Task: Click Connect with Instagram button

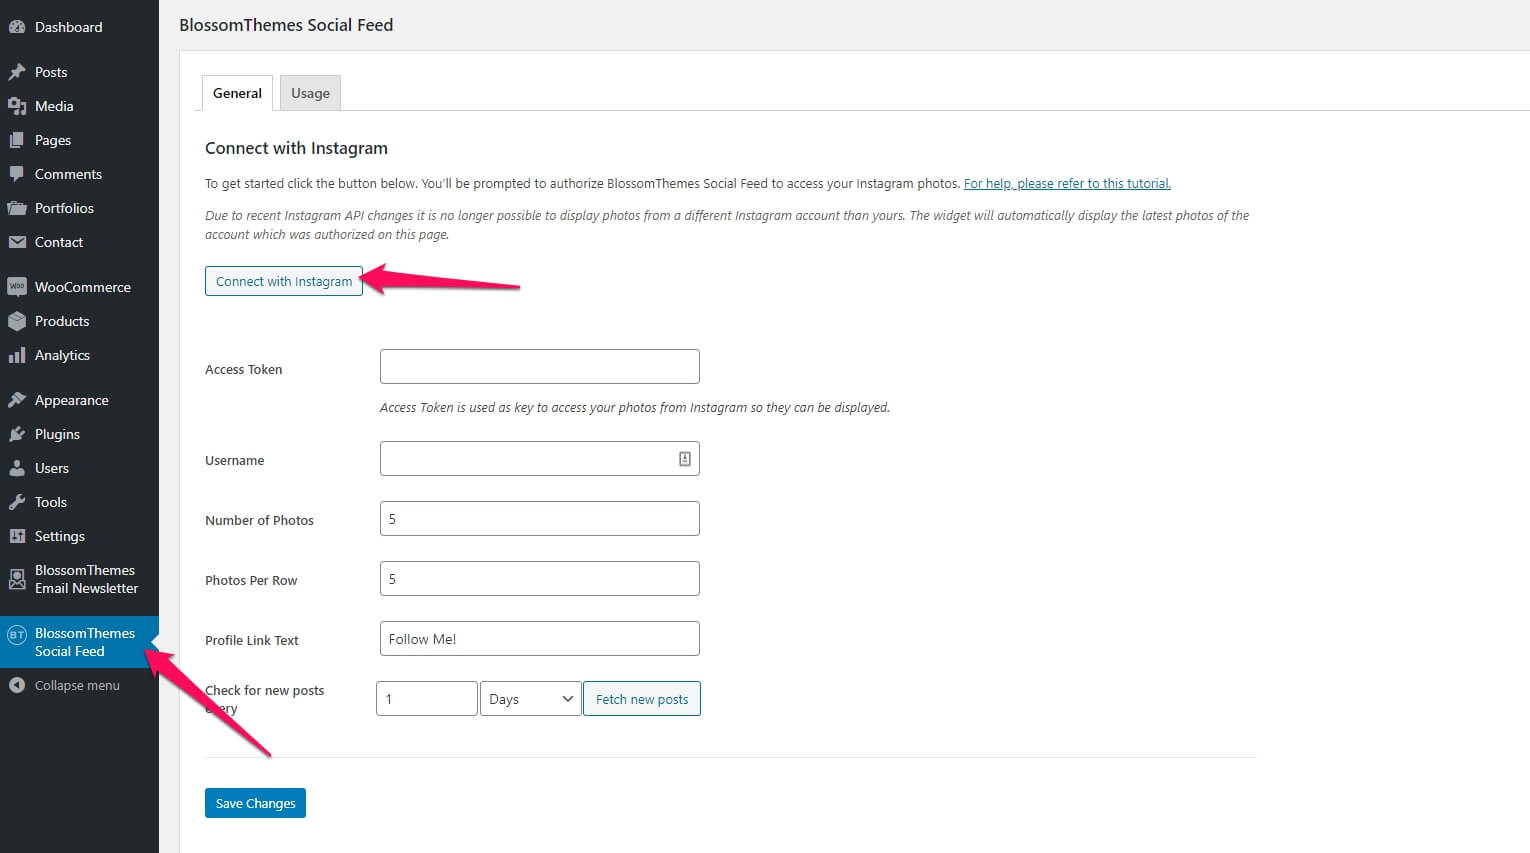Action: point(284,281)
